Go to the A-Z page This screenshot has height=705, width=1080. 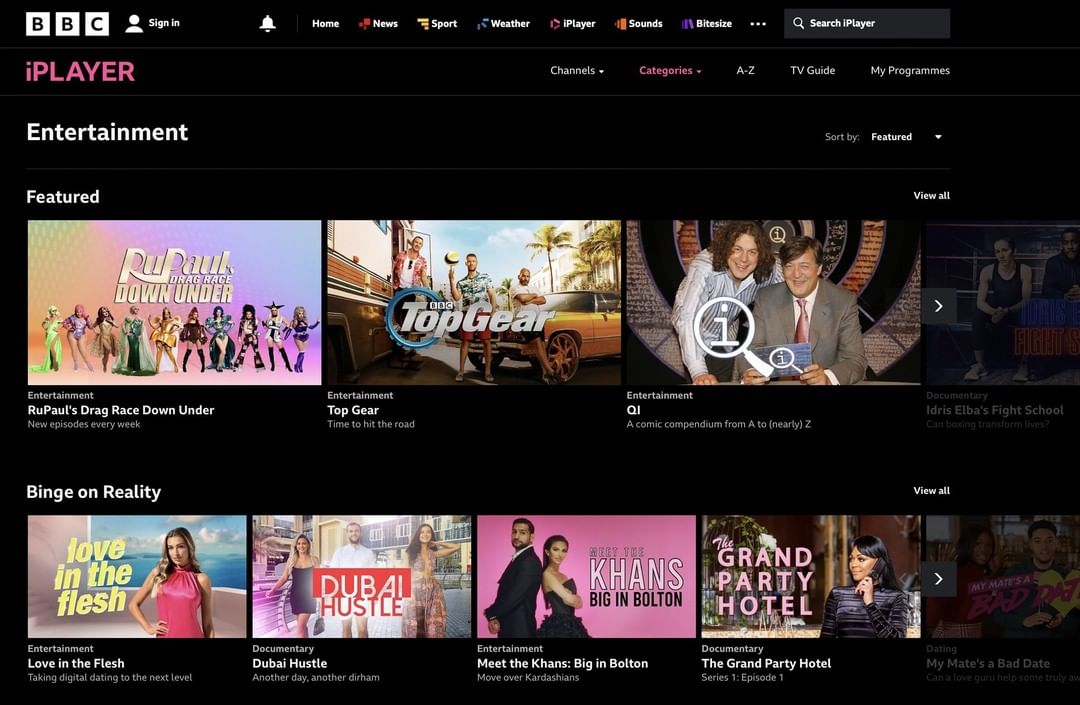745,71
